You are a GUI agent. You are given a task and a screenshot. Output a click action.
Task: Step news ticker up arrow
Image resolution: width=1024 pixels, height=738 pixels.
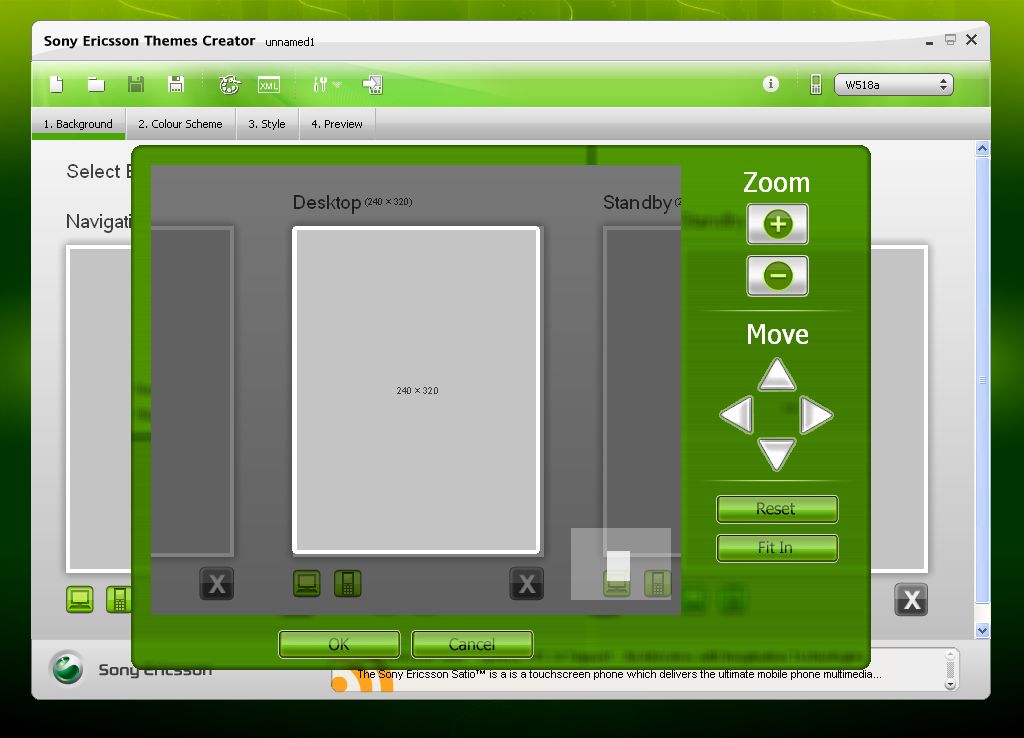click(x=950, y=654)
